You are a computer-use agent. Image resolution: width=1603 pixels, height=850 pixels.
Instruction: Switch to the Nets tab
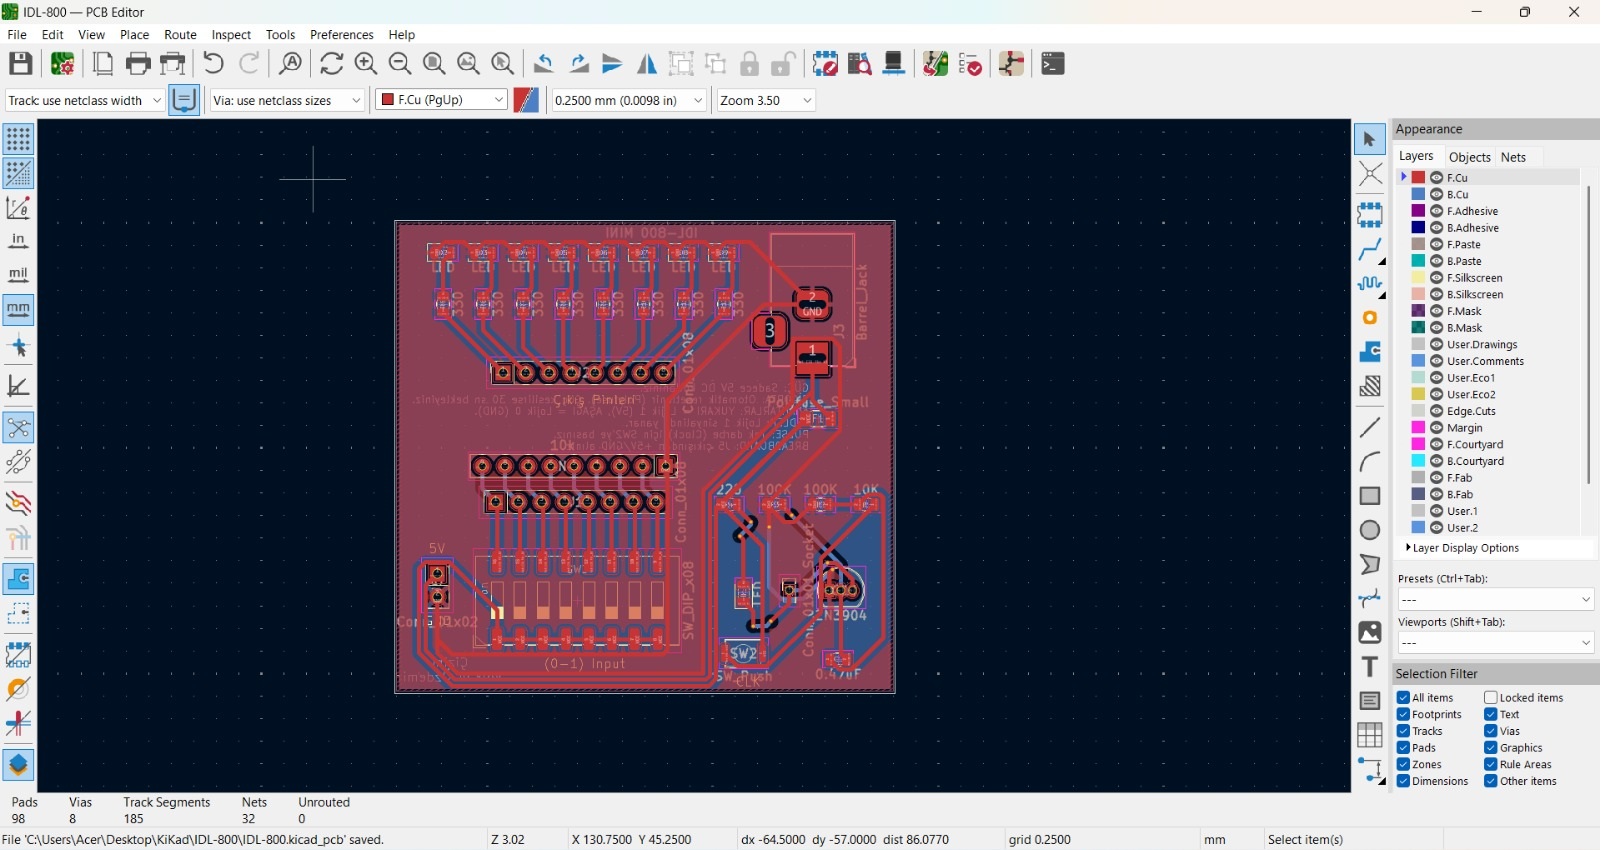tap(1513, 157)
